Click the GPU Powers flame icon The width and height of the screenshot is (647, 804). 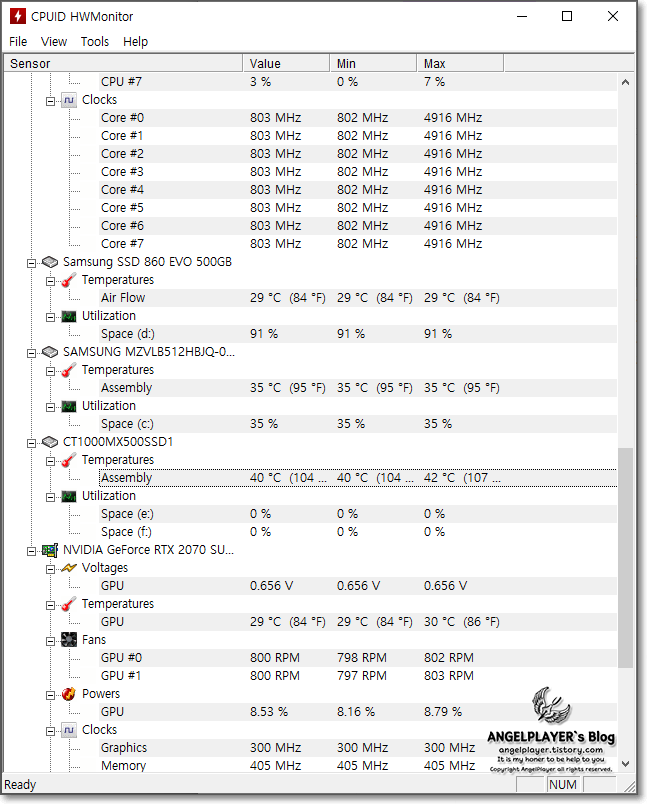69,694
